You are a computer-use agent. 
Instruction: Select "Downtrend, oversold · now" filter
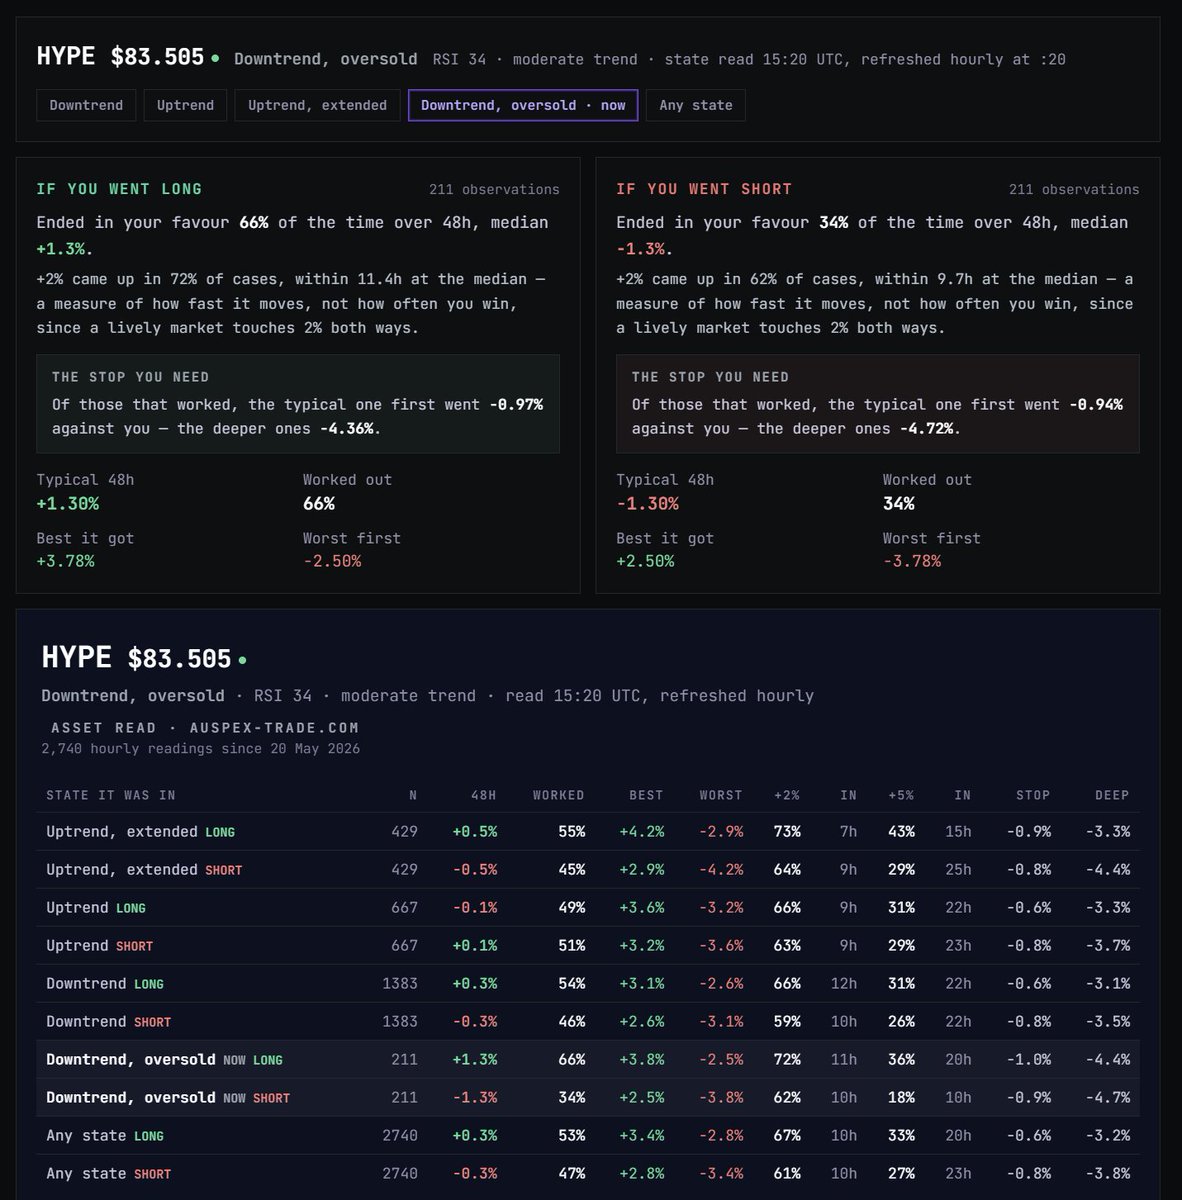523,105
